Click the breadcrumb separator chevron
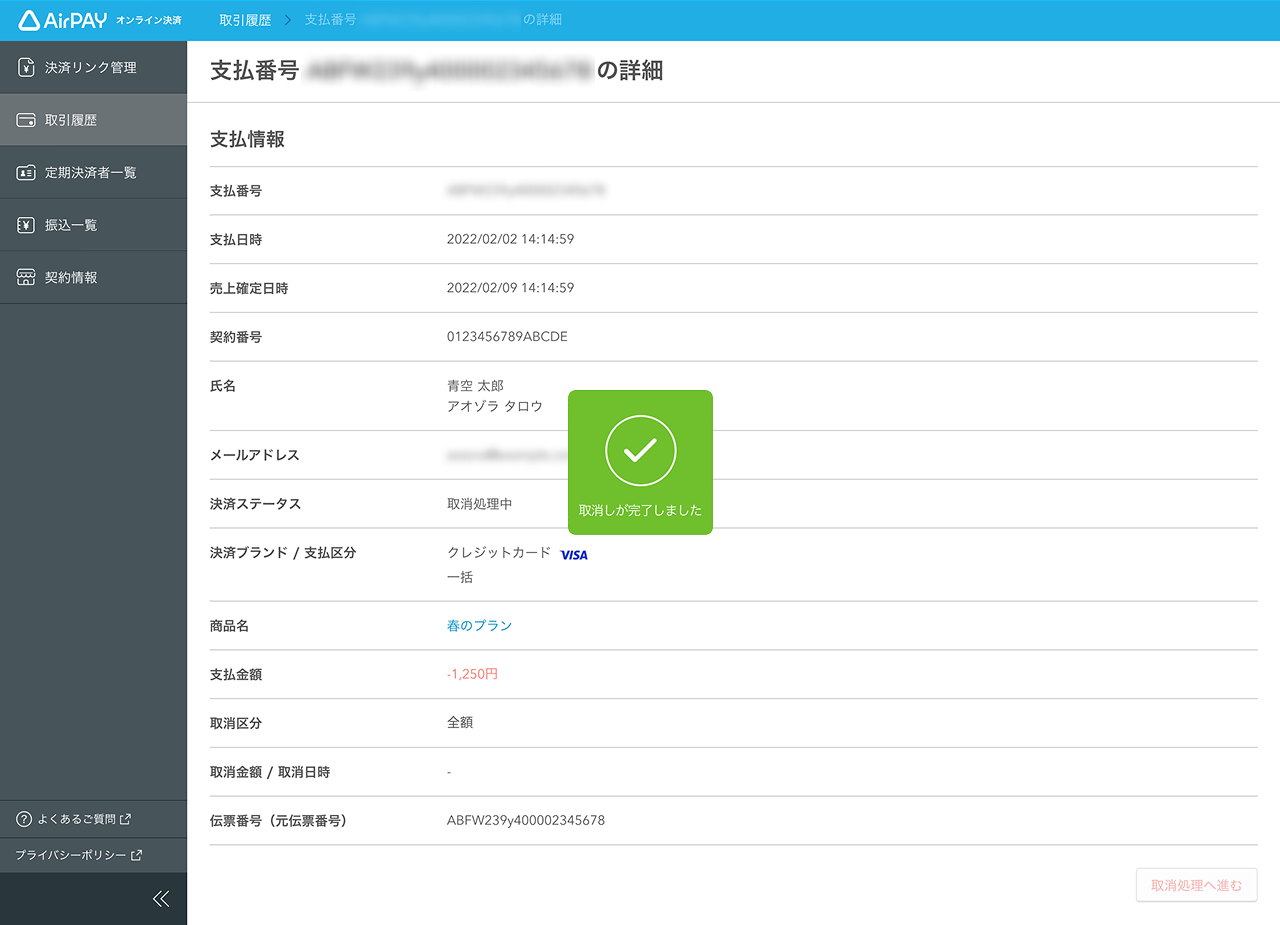The image size is (1280, 925). 290,19
